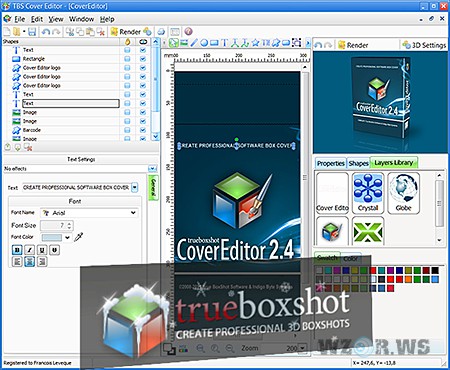The width and height of the screenshot is (450, 370).
Task: Switch to the Properties tab
Action: pyautogui.click(x=330, y=163)
